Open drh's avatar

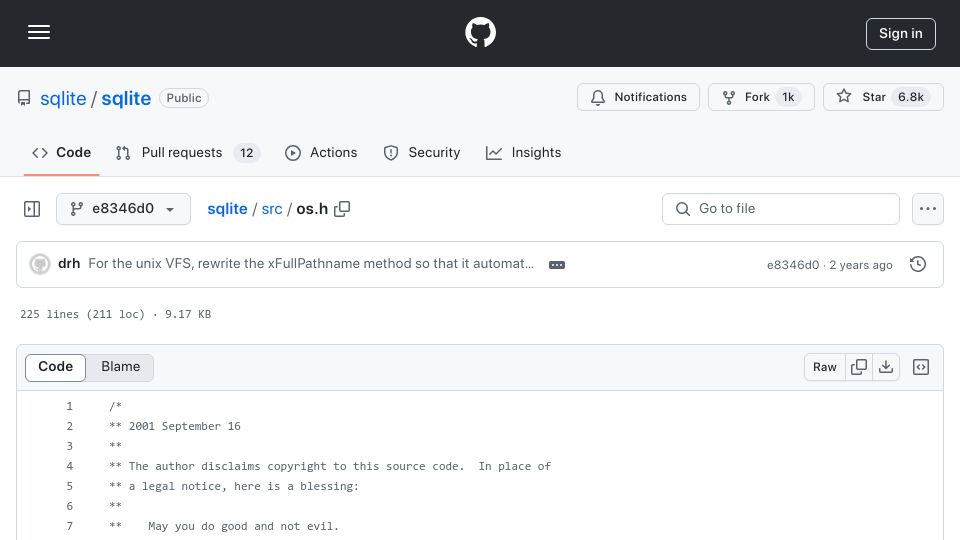click(40, 264)
